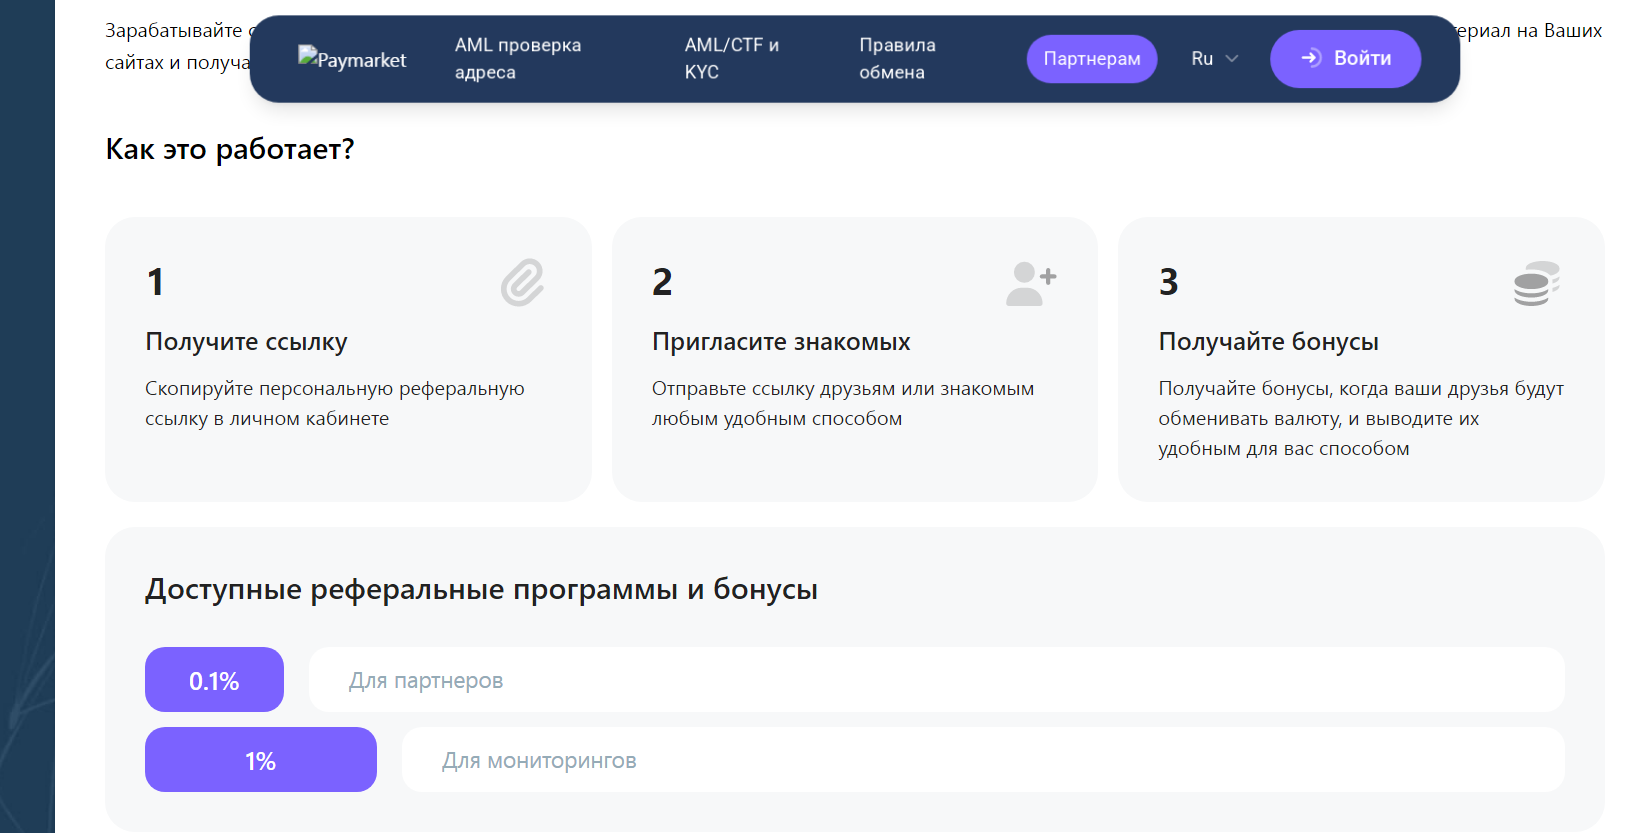Expand language list via chevron arrow
Image resolution: width=1643 pixels, height=833 pixels.
coord(1232,59)
